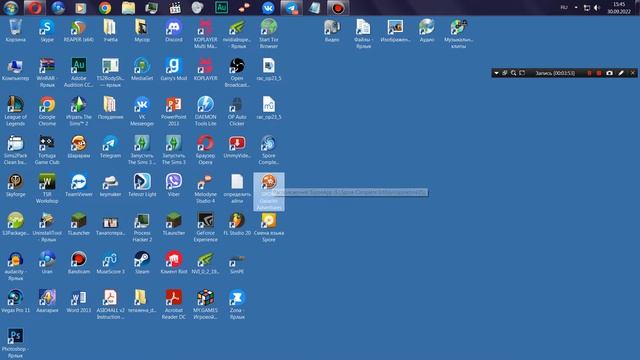
Task: Show hidden tray icons arrow
Action: [576, 7]
